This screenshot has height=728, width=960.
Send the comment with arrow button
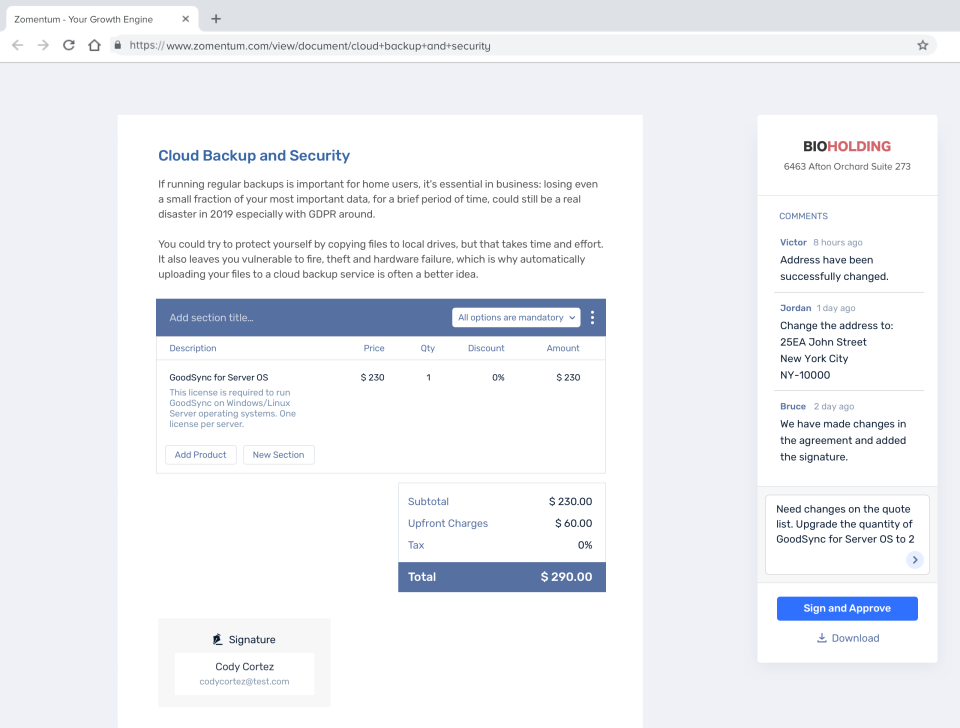(x=914, y=560)
